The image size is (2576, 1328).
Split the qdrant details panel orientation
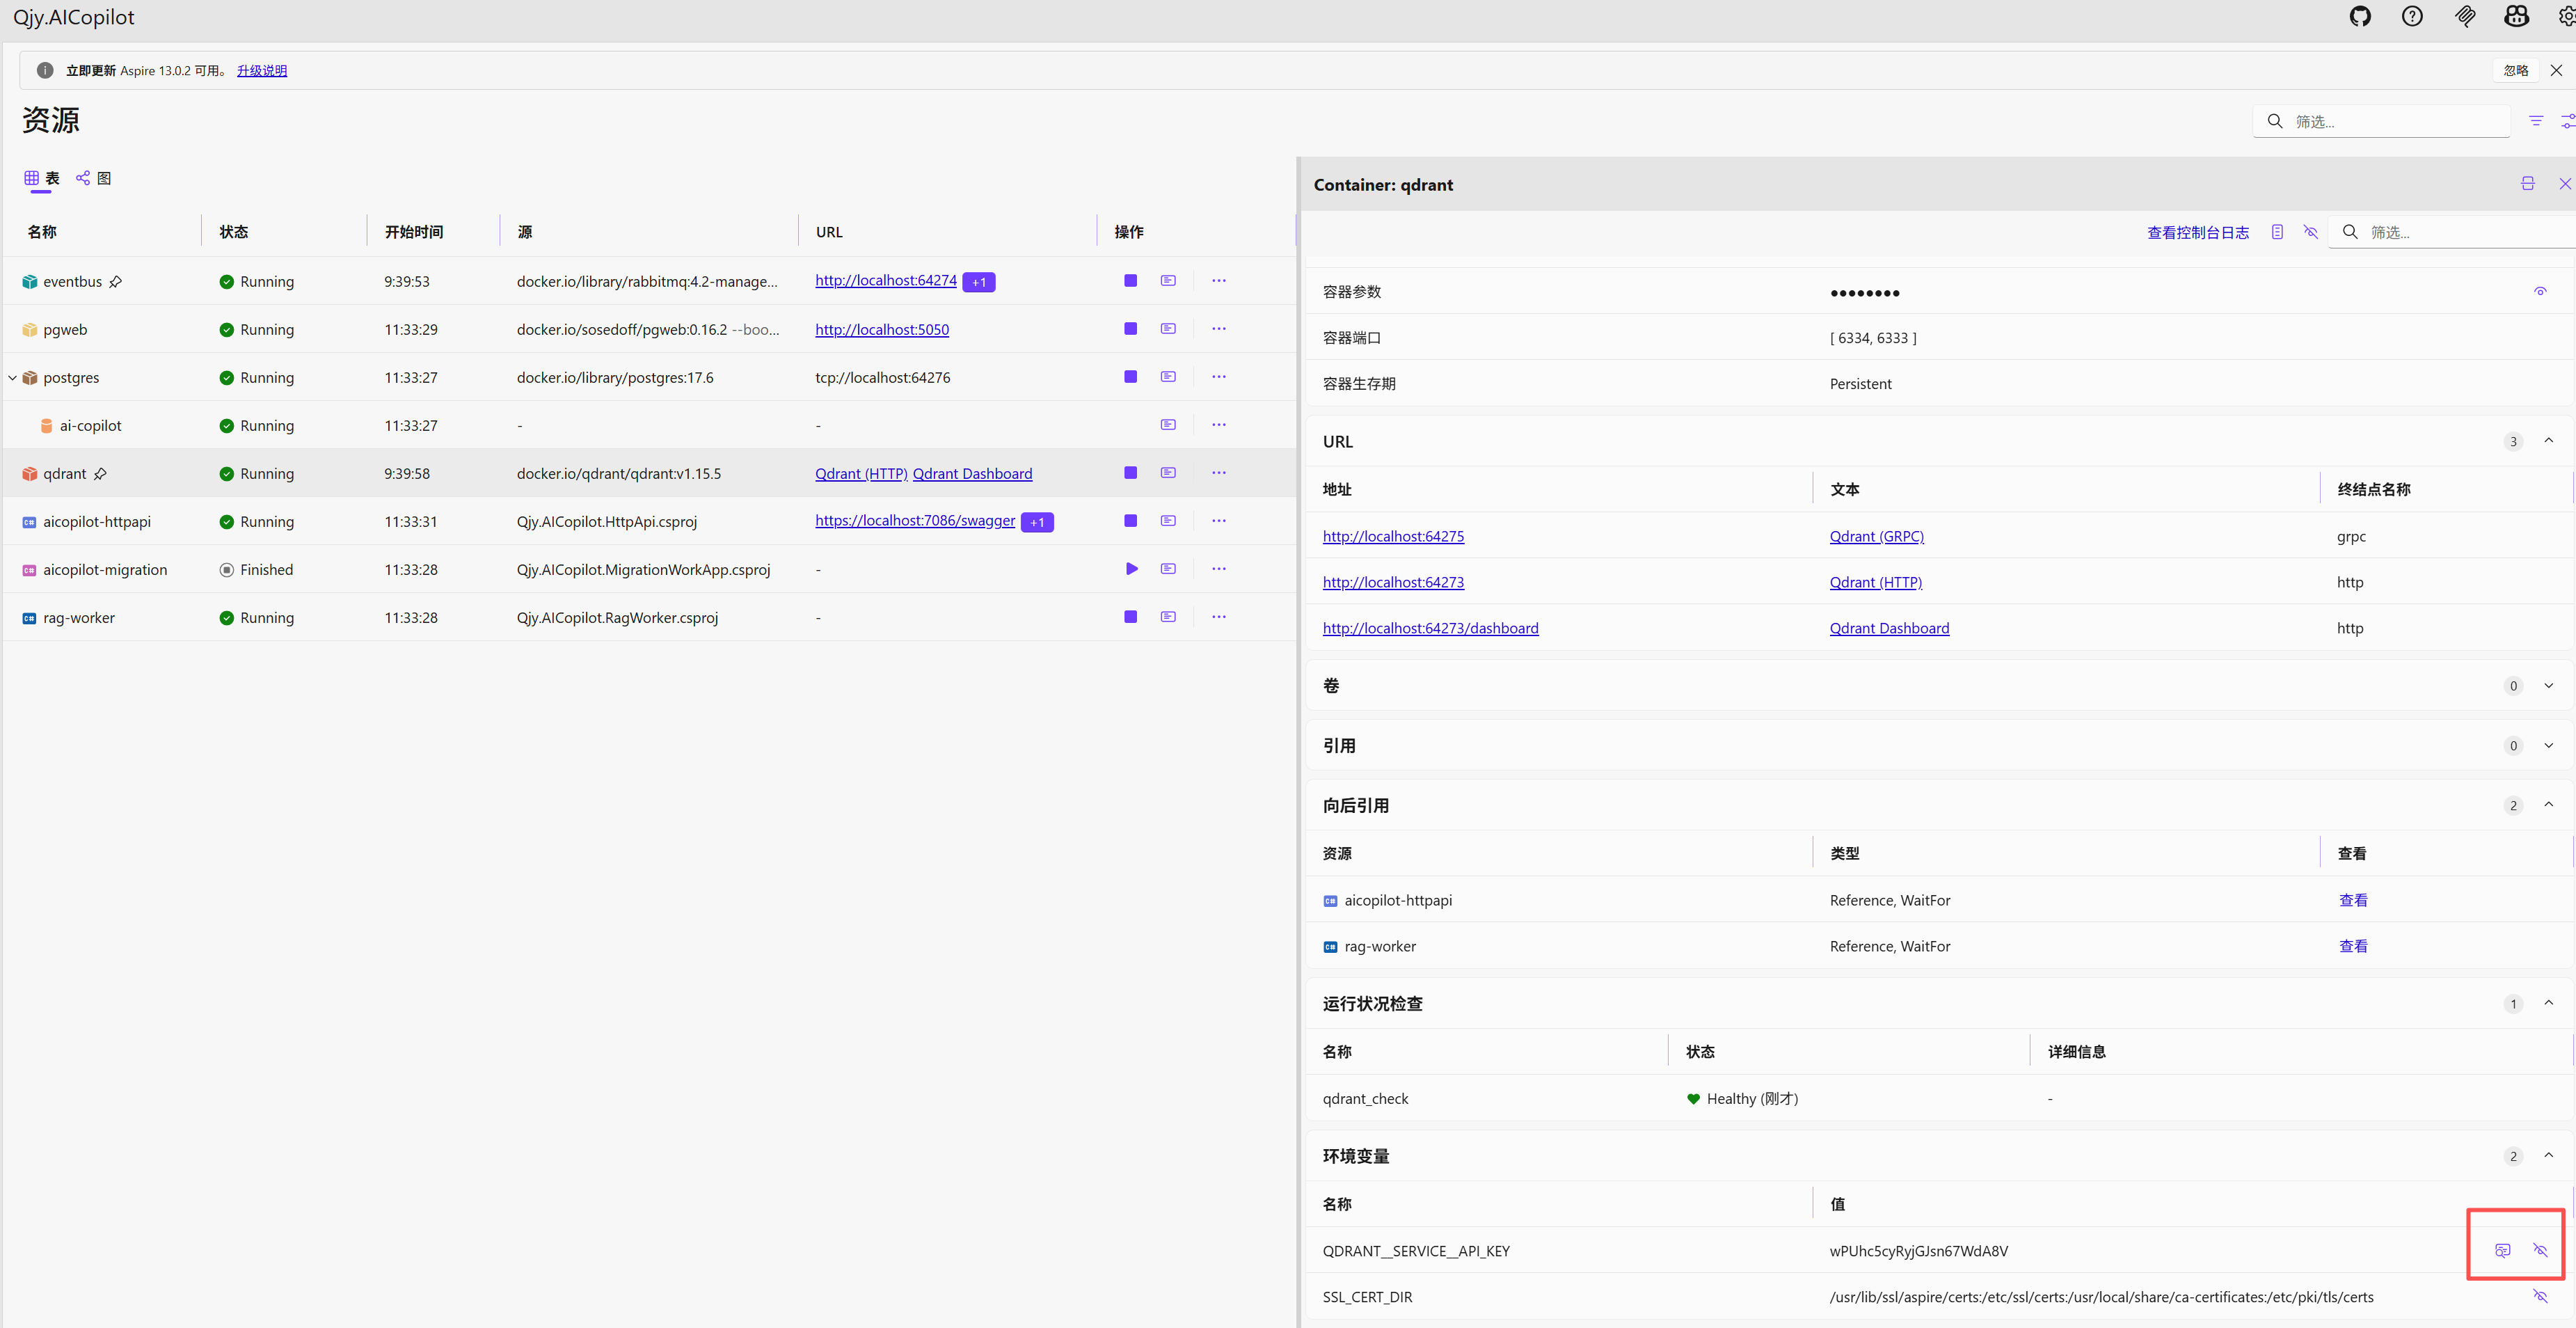pos(2527,184)
